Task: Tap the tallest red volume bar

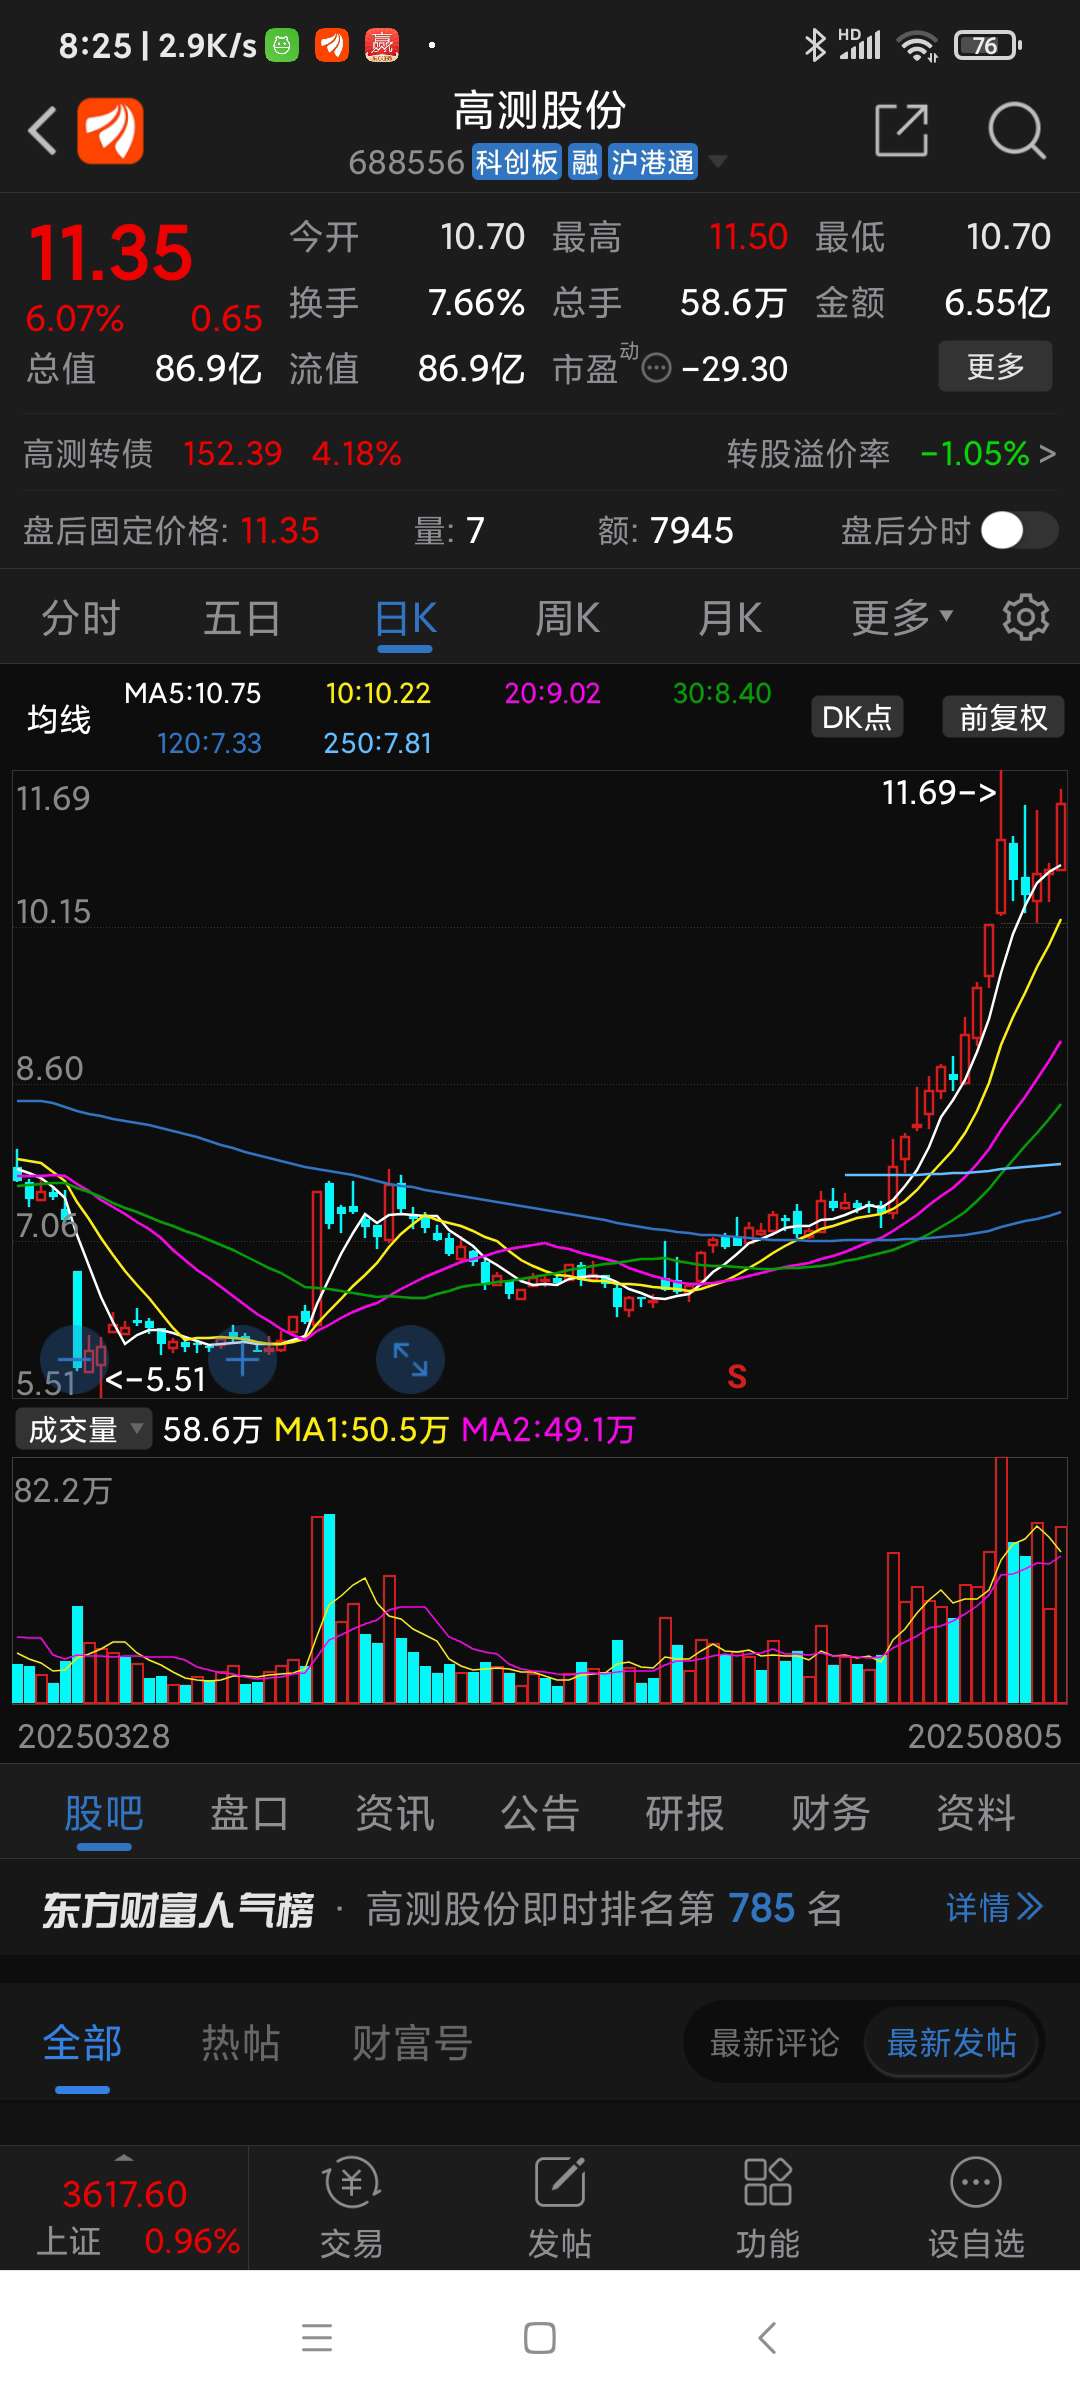Action: pos(1001,1580)
